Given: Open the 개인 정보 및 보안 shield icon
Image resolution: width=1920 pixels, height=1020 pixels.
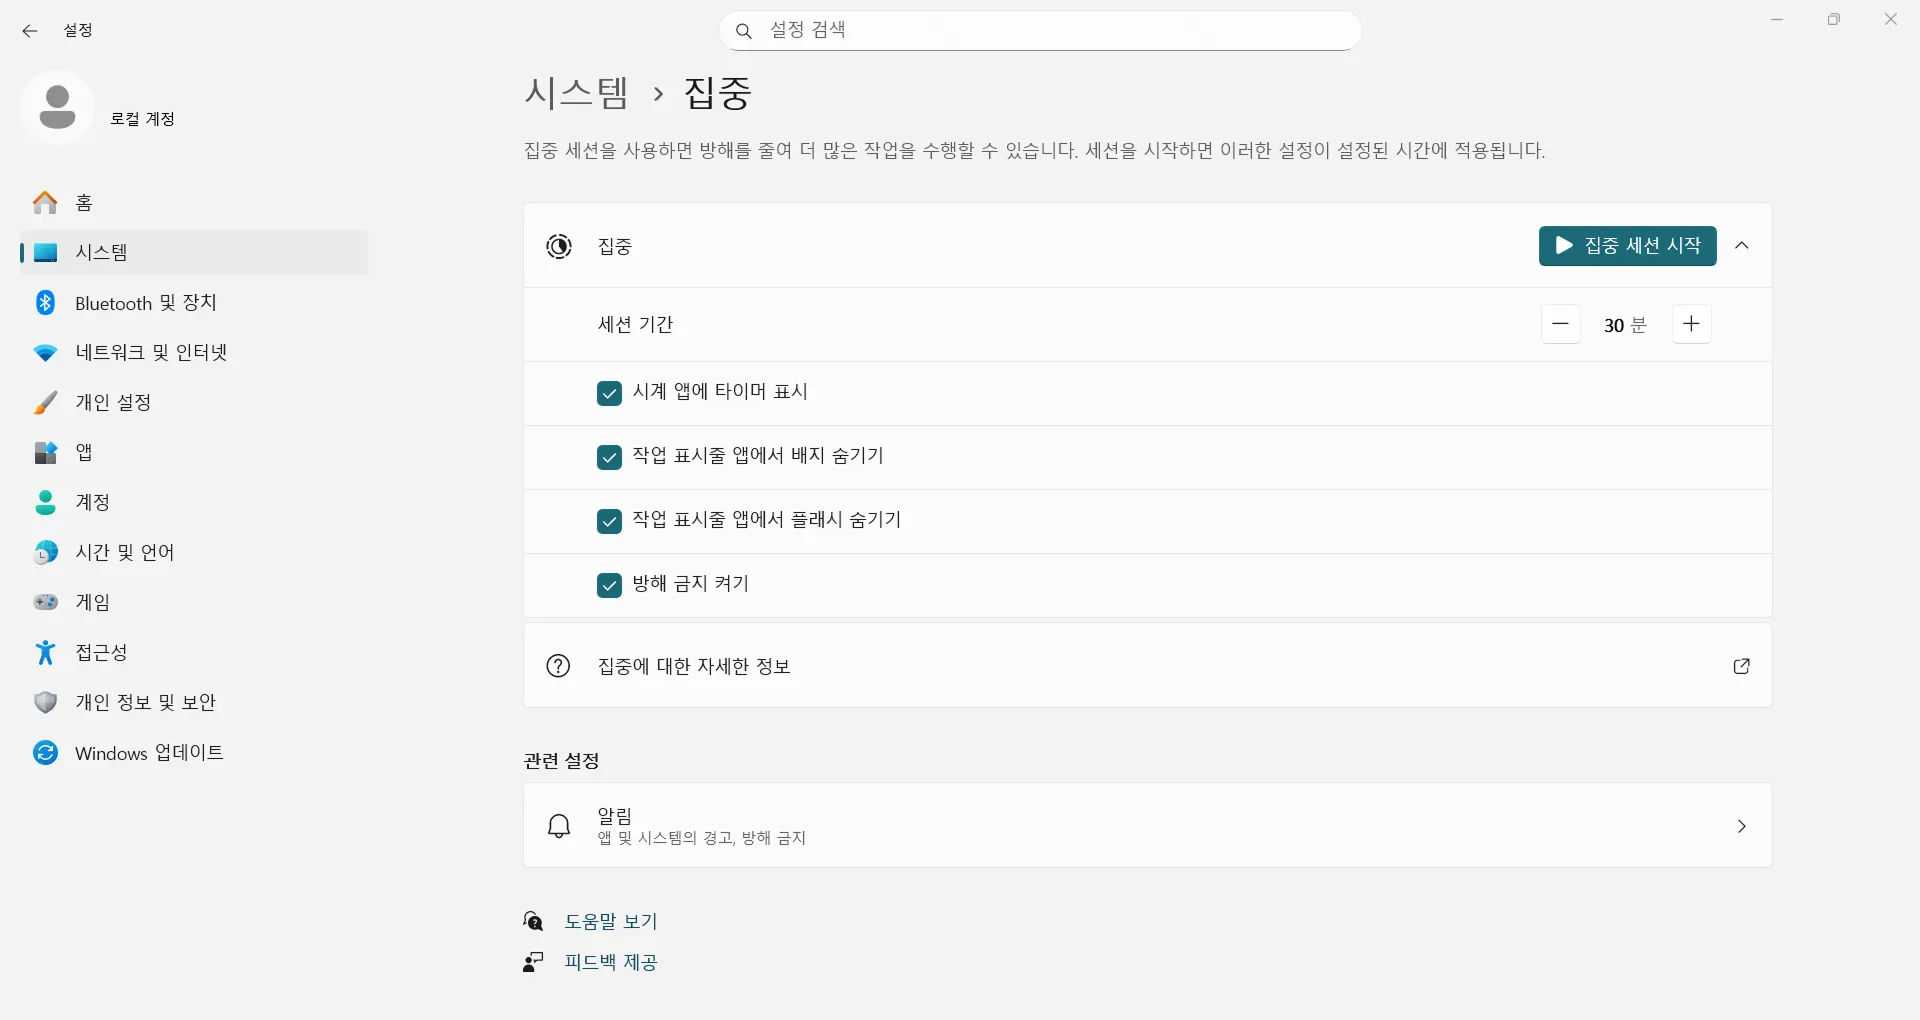Looking at the screenshot, I should pyautogui.click(x=46, y=702).
